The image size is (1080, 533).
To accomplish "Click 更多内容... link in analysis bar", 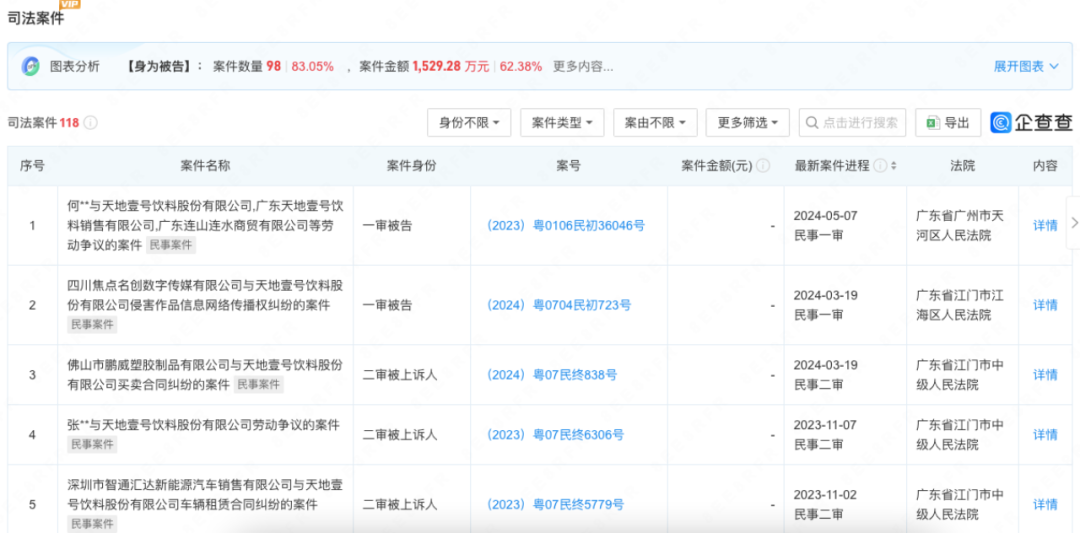I will (583, 67).
